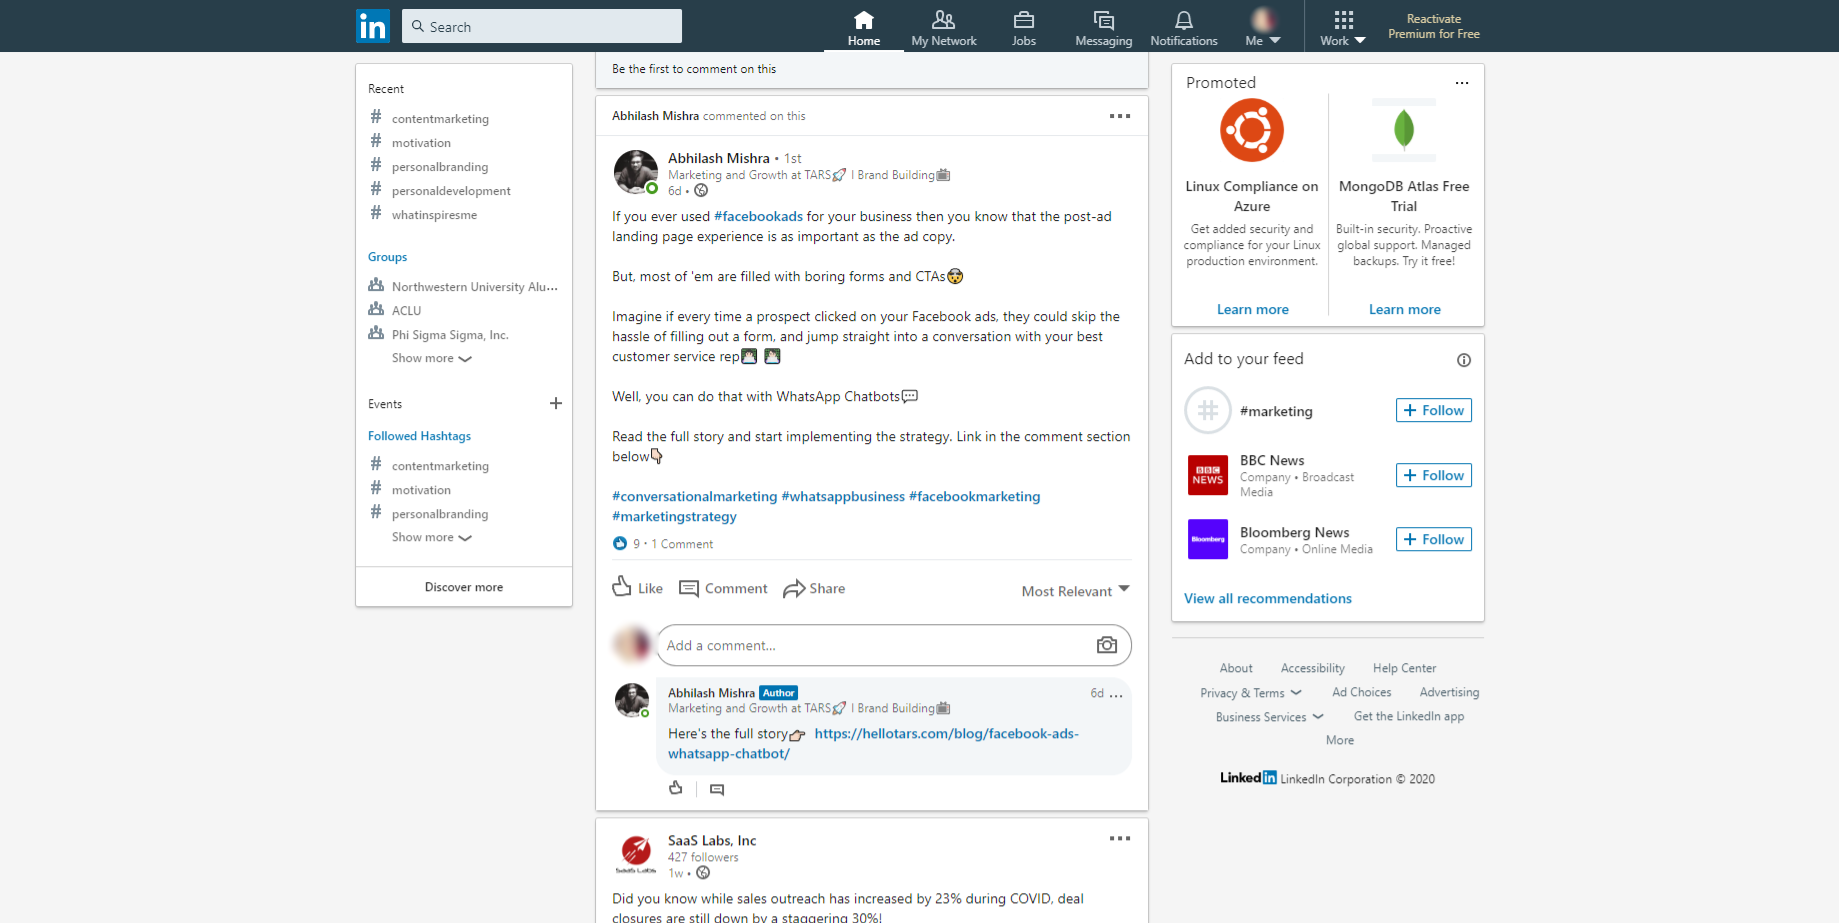Screen dimensions: 1839x923
Task: Follow BBC News
Action: point(1434,475)
